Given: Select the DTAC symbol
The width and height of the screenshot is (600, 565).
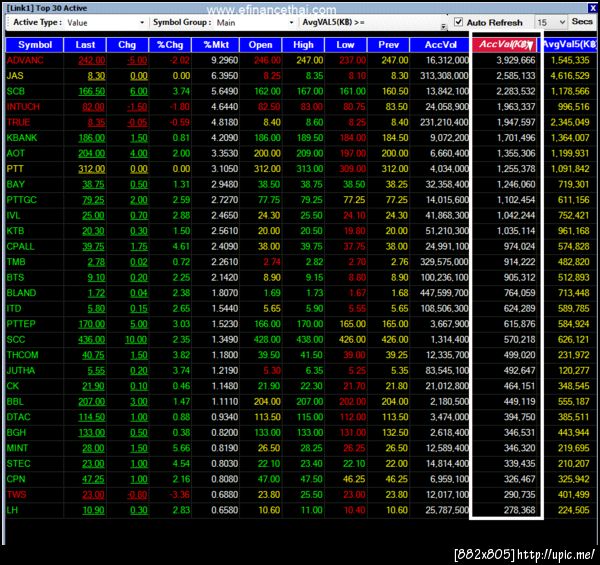Looking at the screenshot, I should [x=18, y=417].
